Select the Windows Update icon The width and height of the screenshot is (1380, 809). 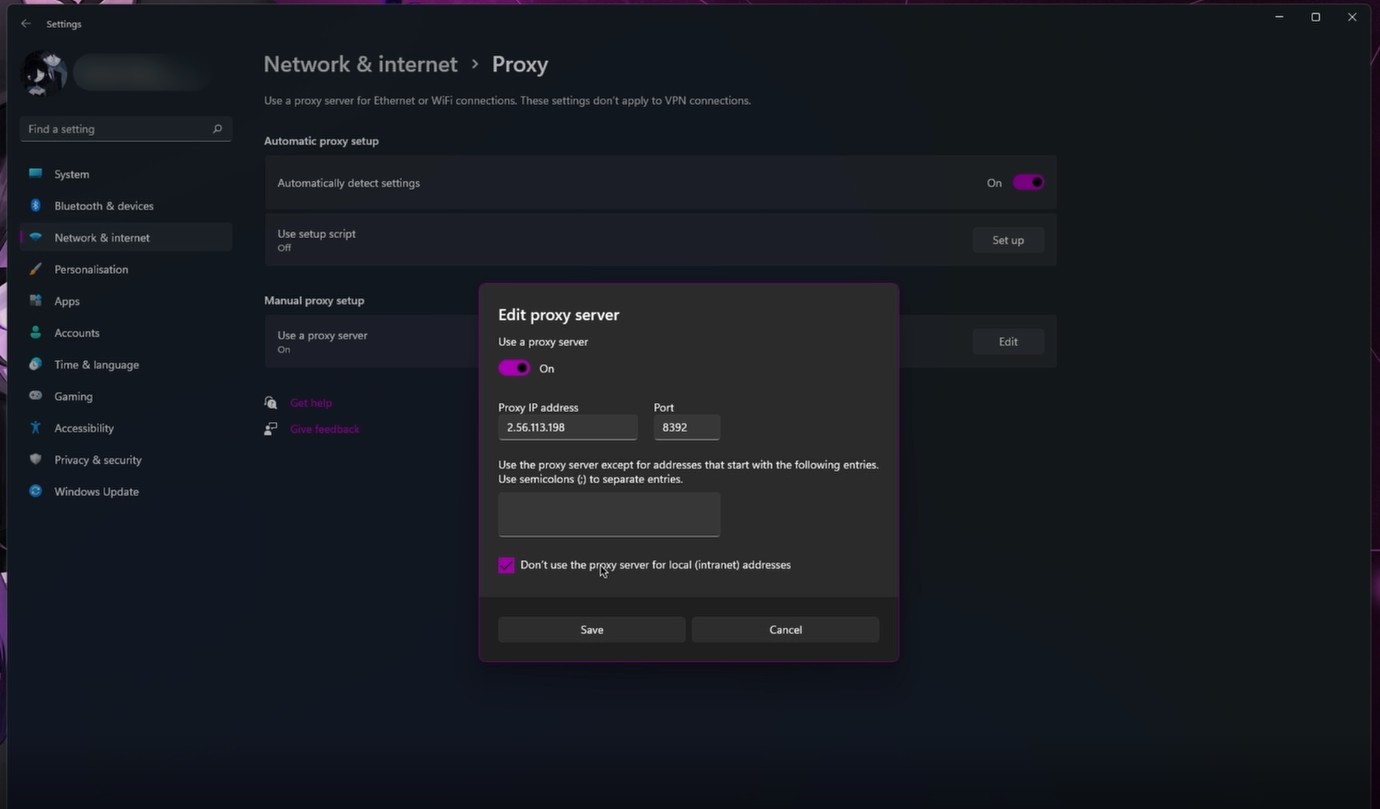(x=36, y=491)
